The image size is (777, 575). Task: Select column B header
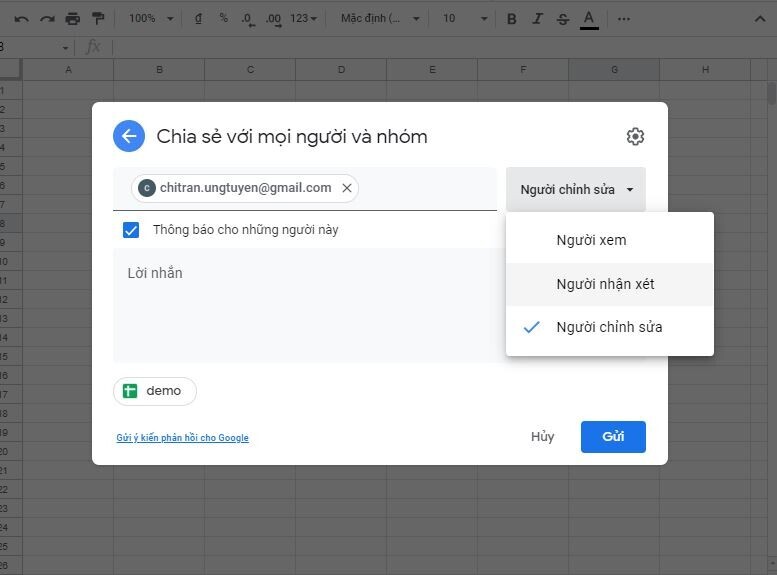(x=159, y=69)
